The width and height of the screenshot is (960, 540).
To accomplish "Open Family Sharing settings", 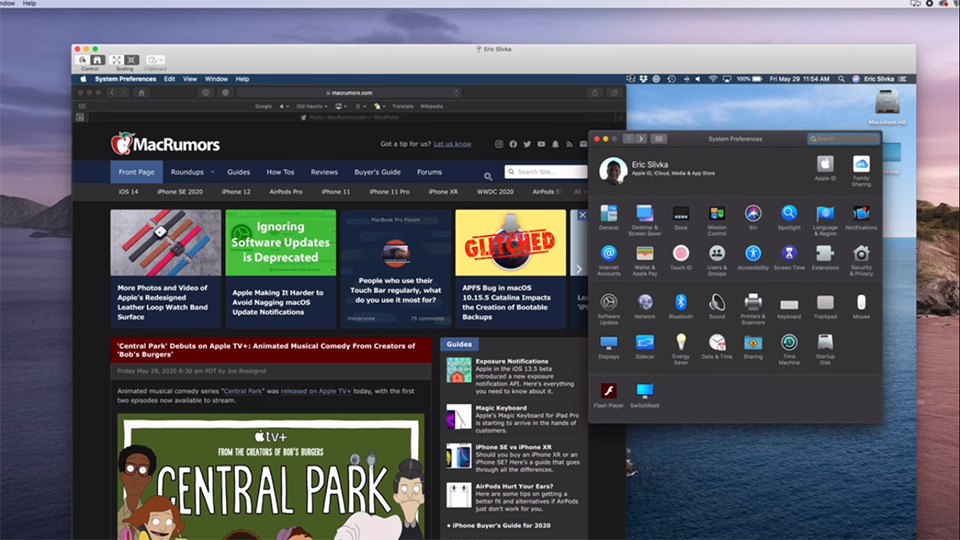I will (x=861, y=171).
